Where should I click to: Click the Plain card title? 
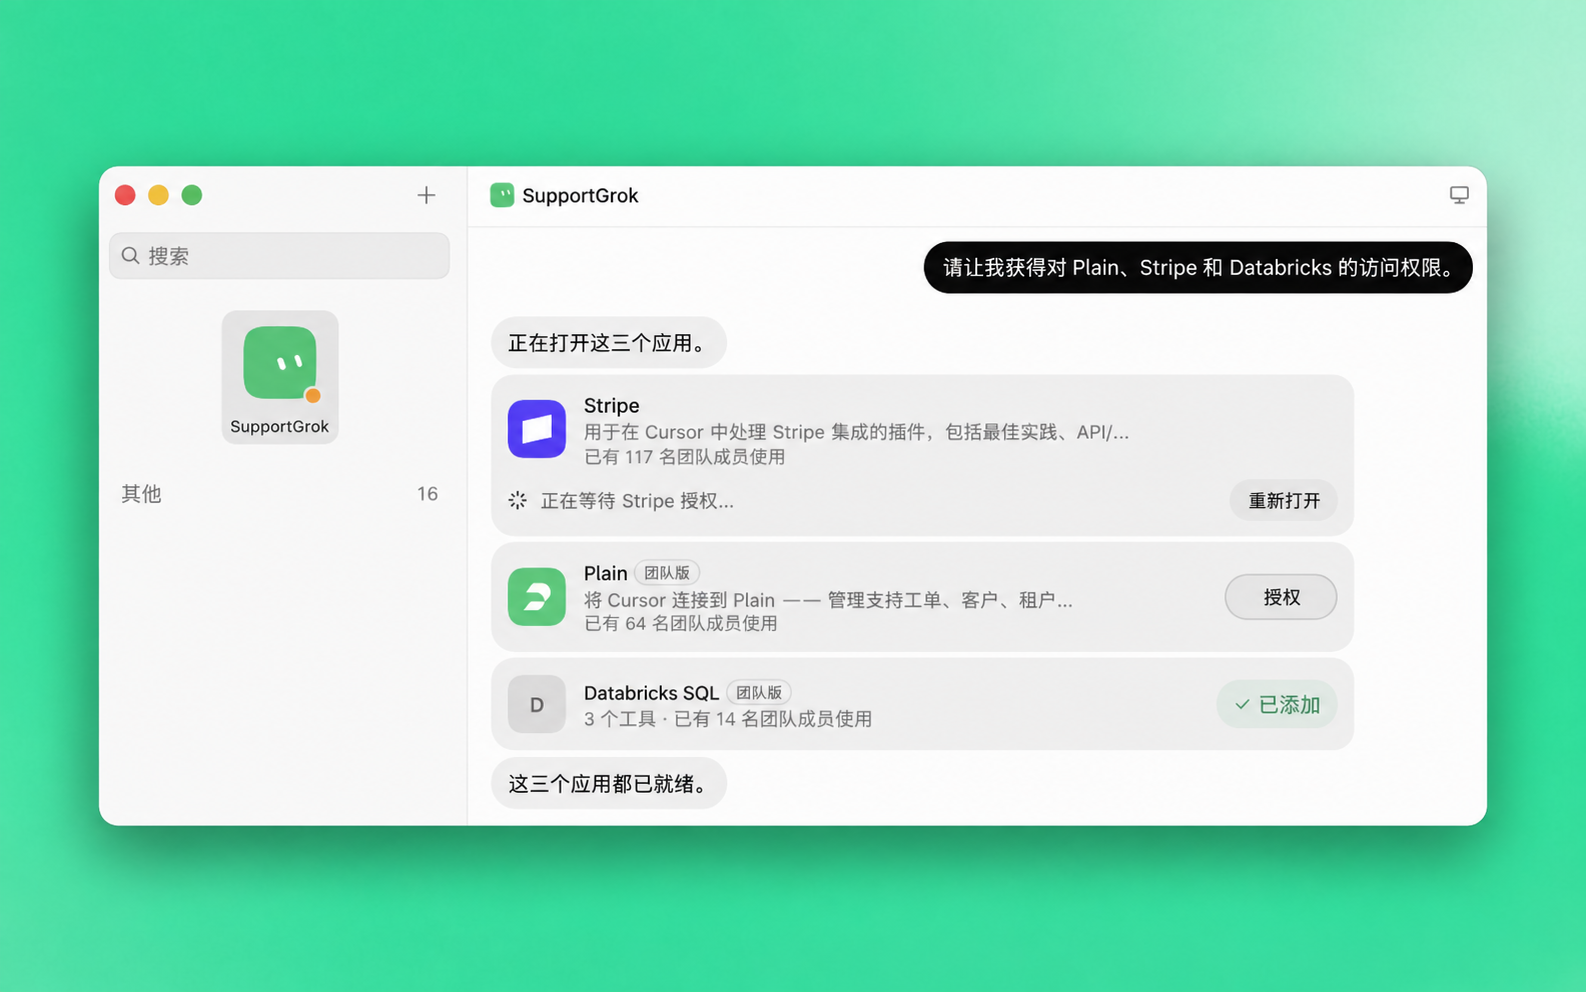pos(606,573)
